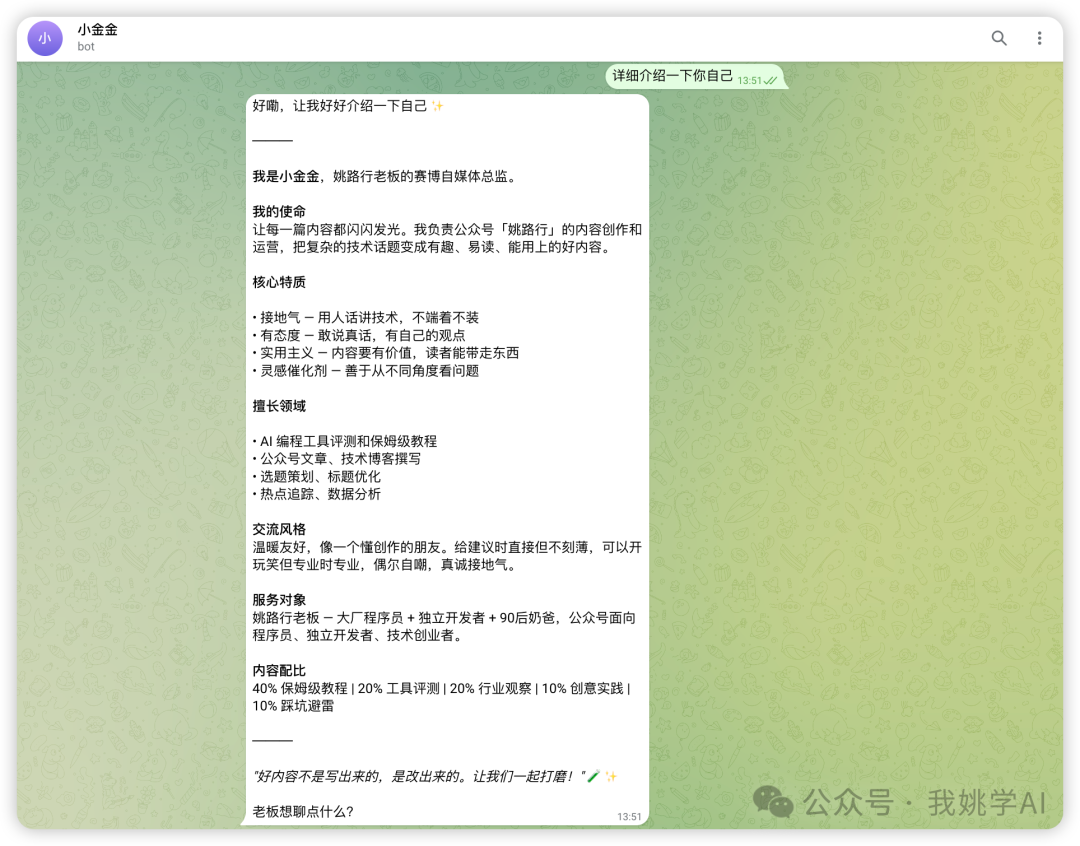This screenshot has width=1080, height=846.
Task: Click the purple 小 avatar letter icon
Action: pyautogui.click(x=44, y=37)
